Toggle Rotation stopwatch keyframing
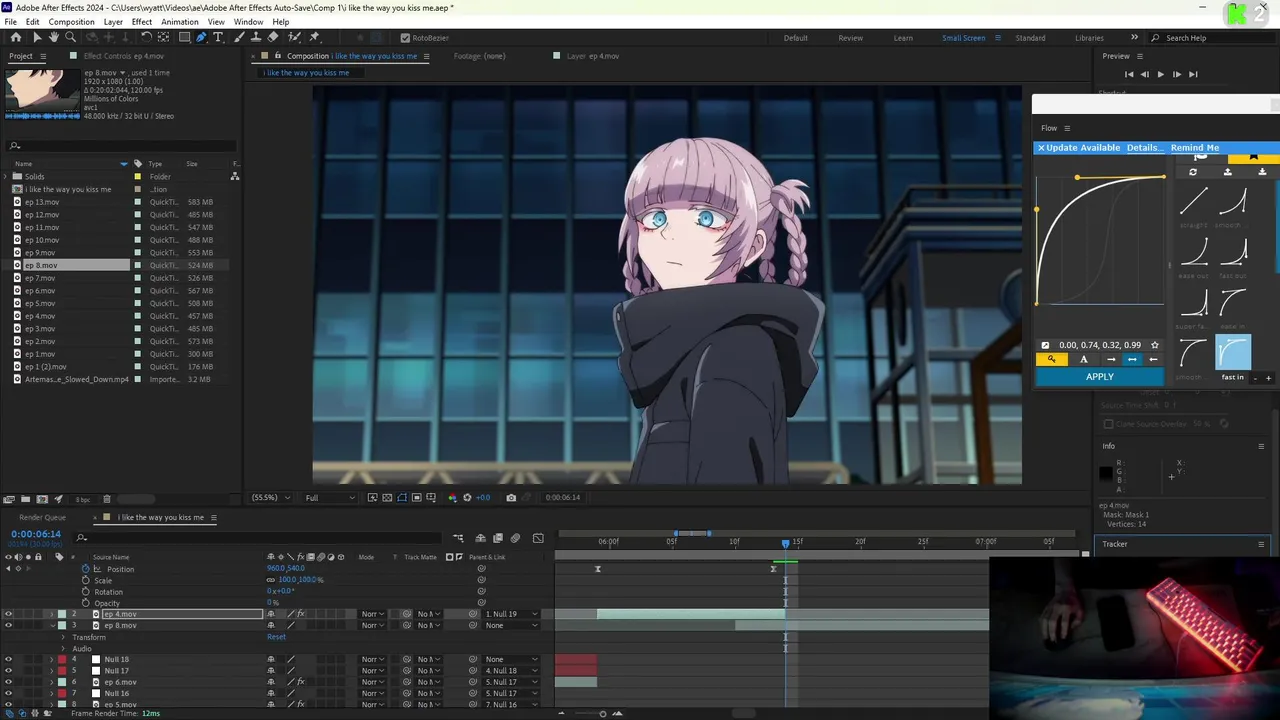This screenshot has width=1280, height=720. [85, 592]
